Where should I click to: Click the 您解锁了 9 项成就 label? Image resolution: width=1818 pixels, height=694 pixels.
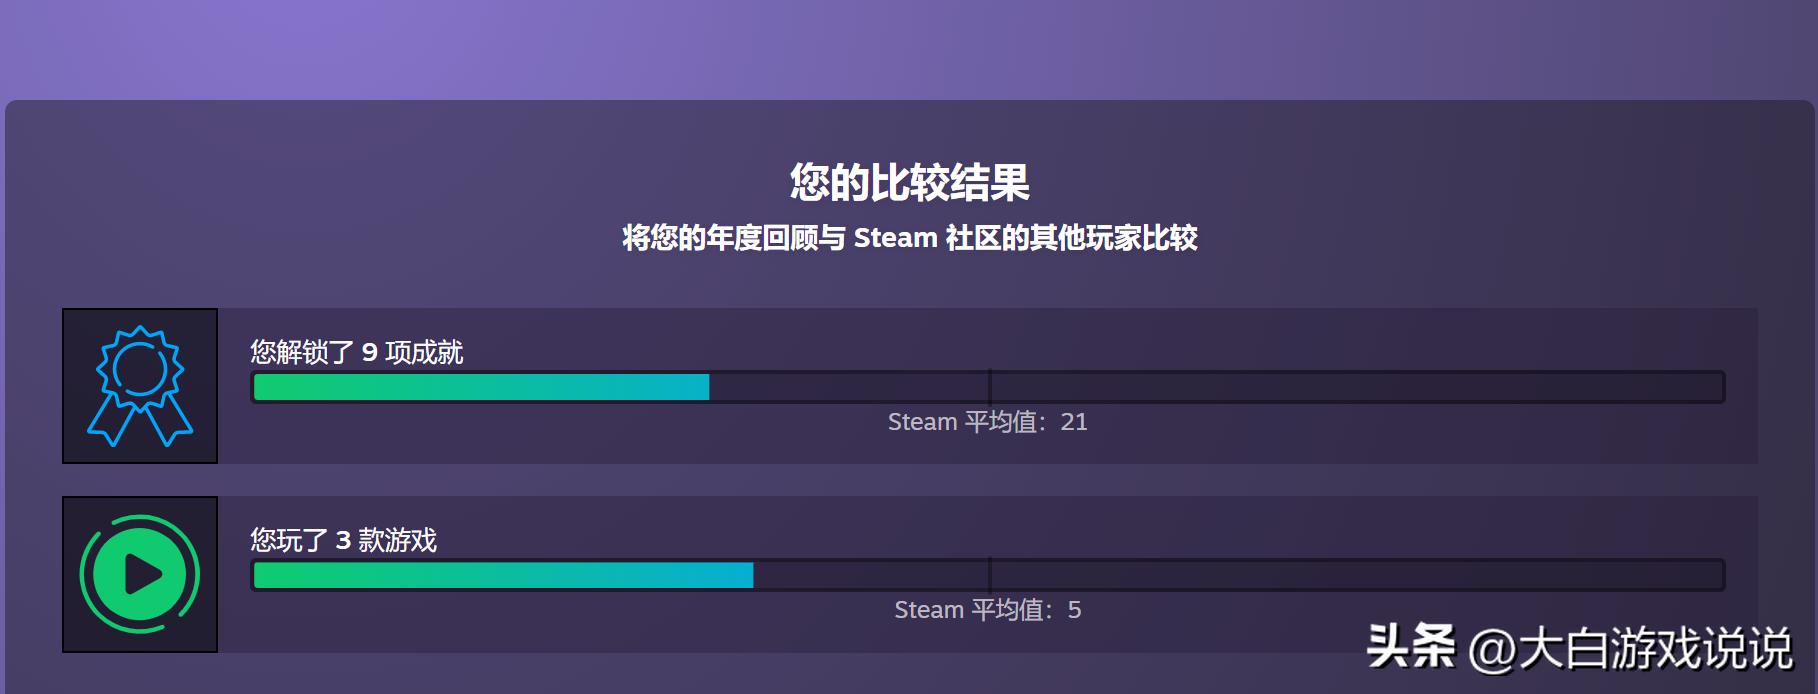coord(356,352)
